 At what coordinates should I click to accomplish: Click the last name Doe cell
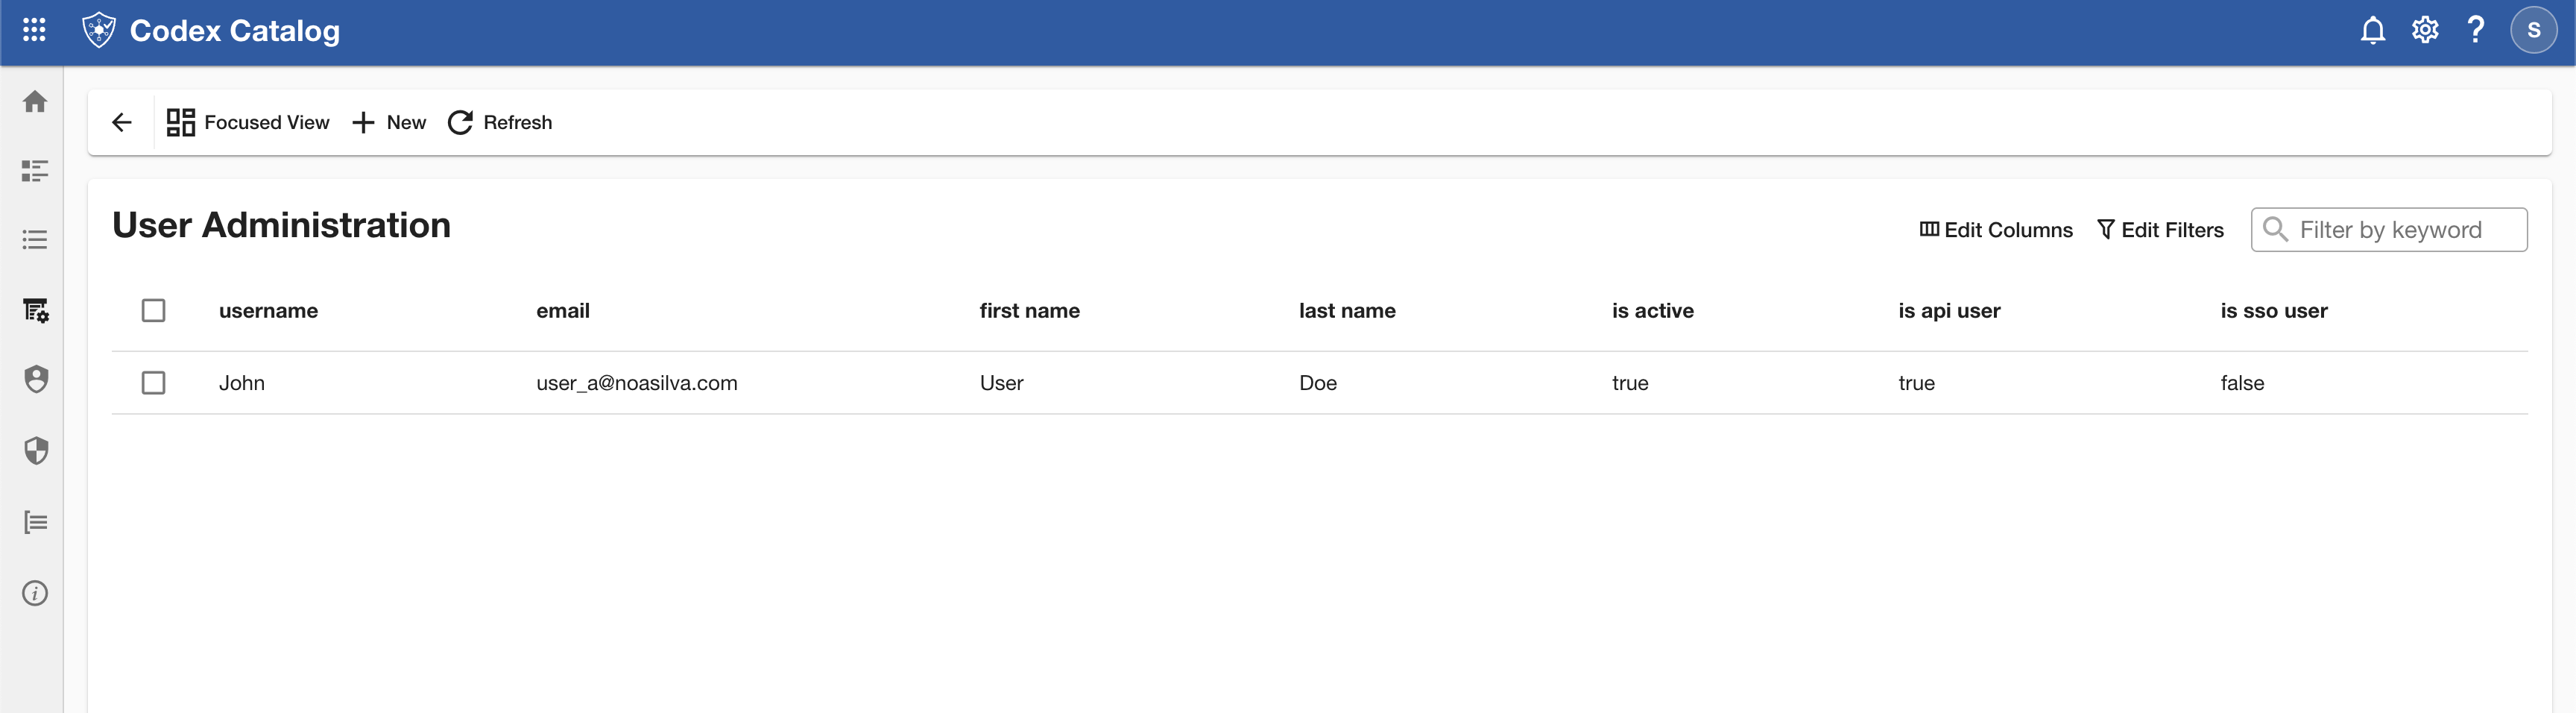[1317, 383]
